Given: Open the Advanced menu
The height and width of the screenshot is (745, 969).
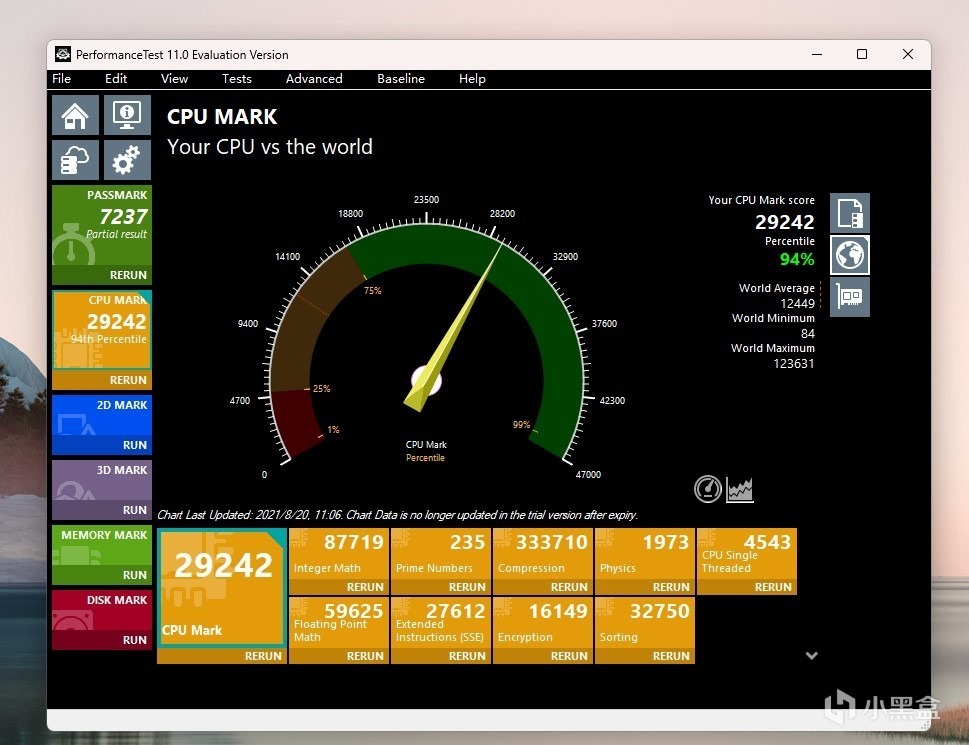Looking at the screenshot, I should point(314,78).
